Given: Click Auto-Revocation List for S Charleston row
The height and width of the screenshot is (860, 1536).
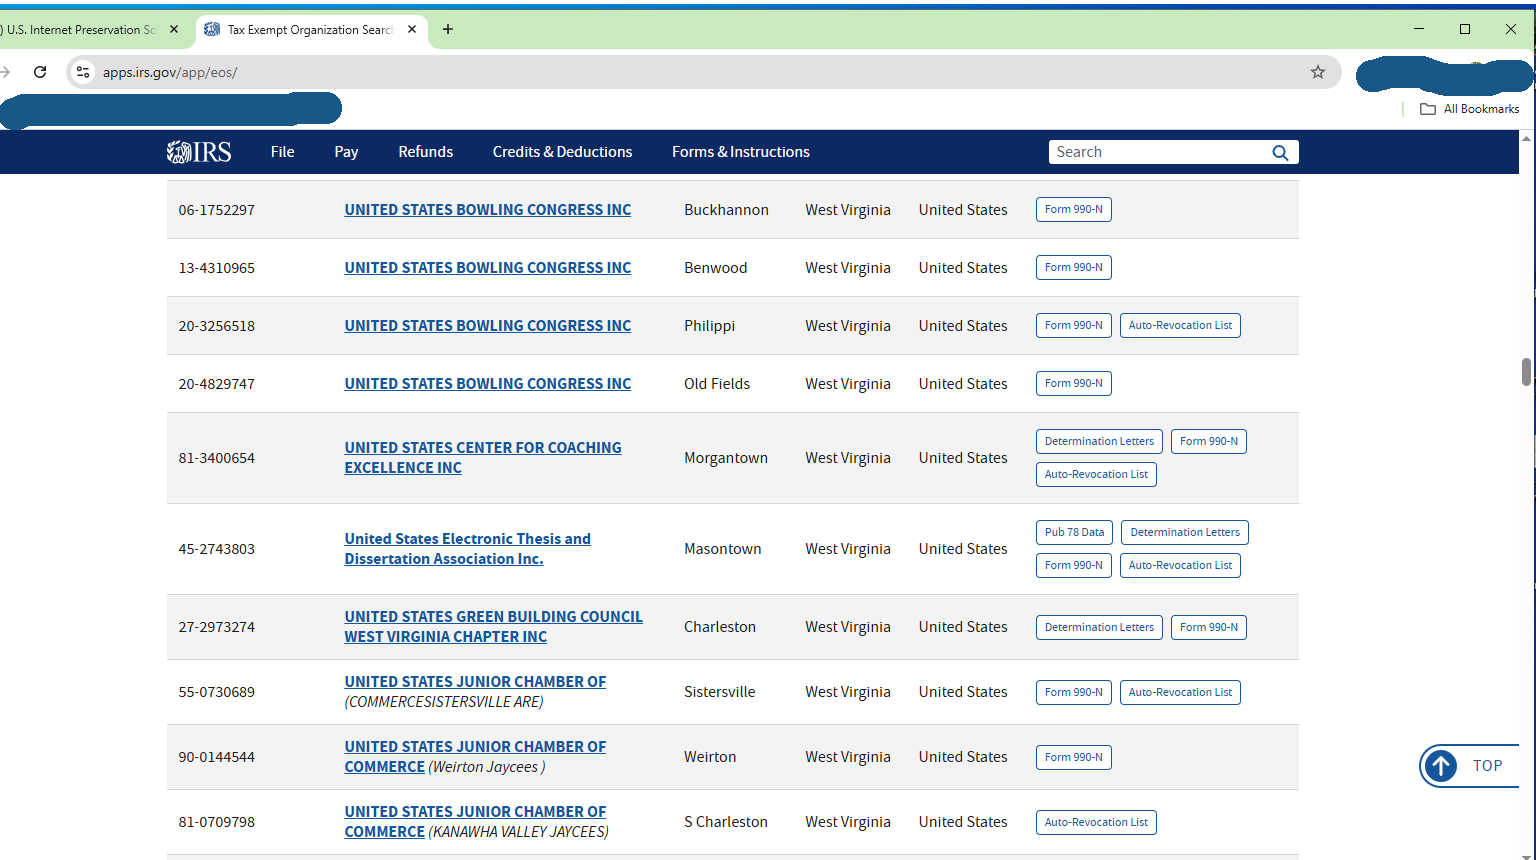Looking at the screenshot, I should [1096, 823].
